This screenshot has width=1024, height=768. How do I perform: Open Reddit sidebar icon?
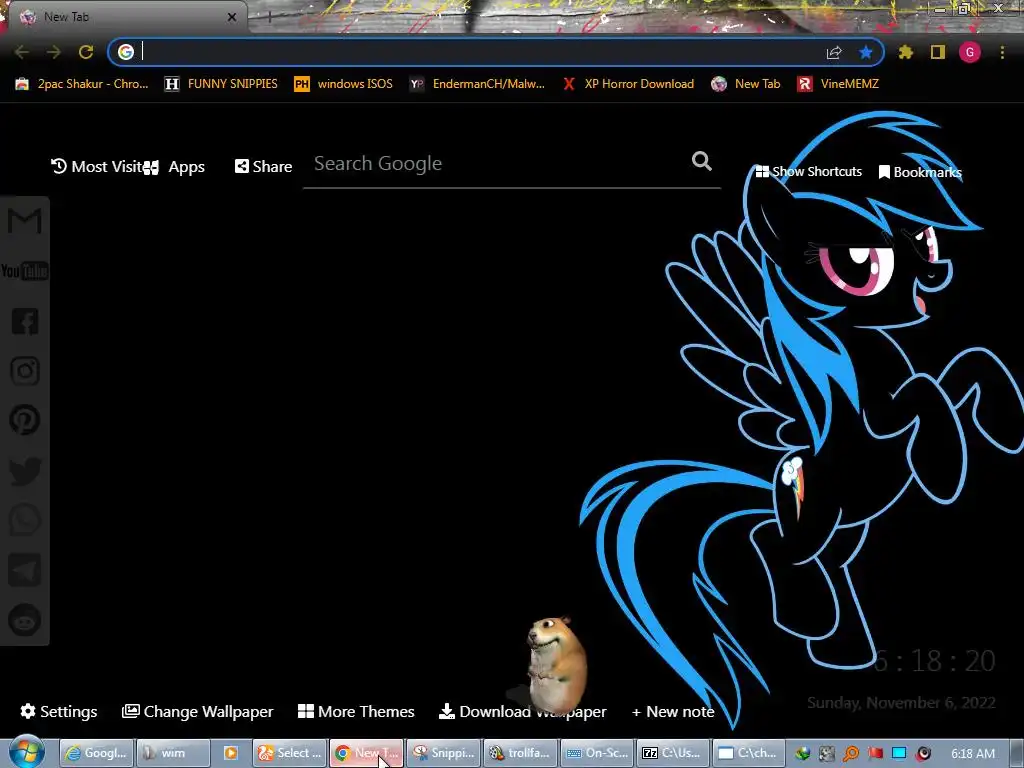pos(25,620)
